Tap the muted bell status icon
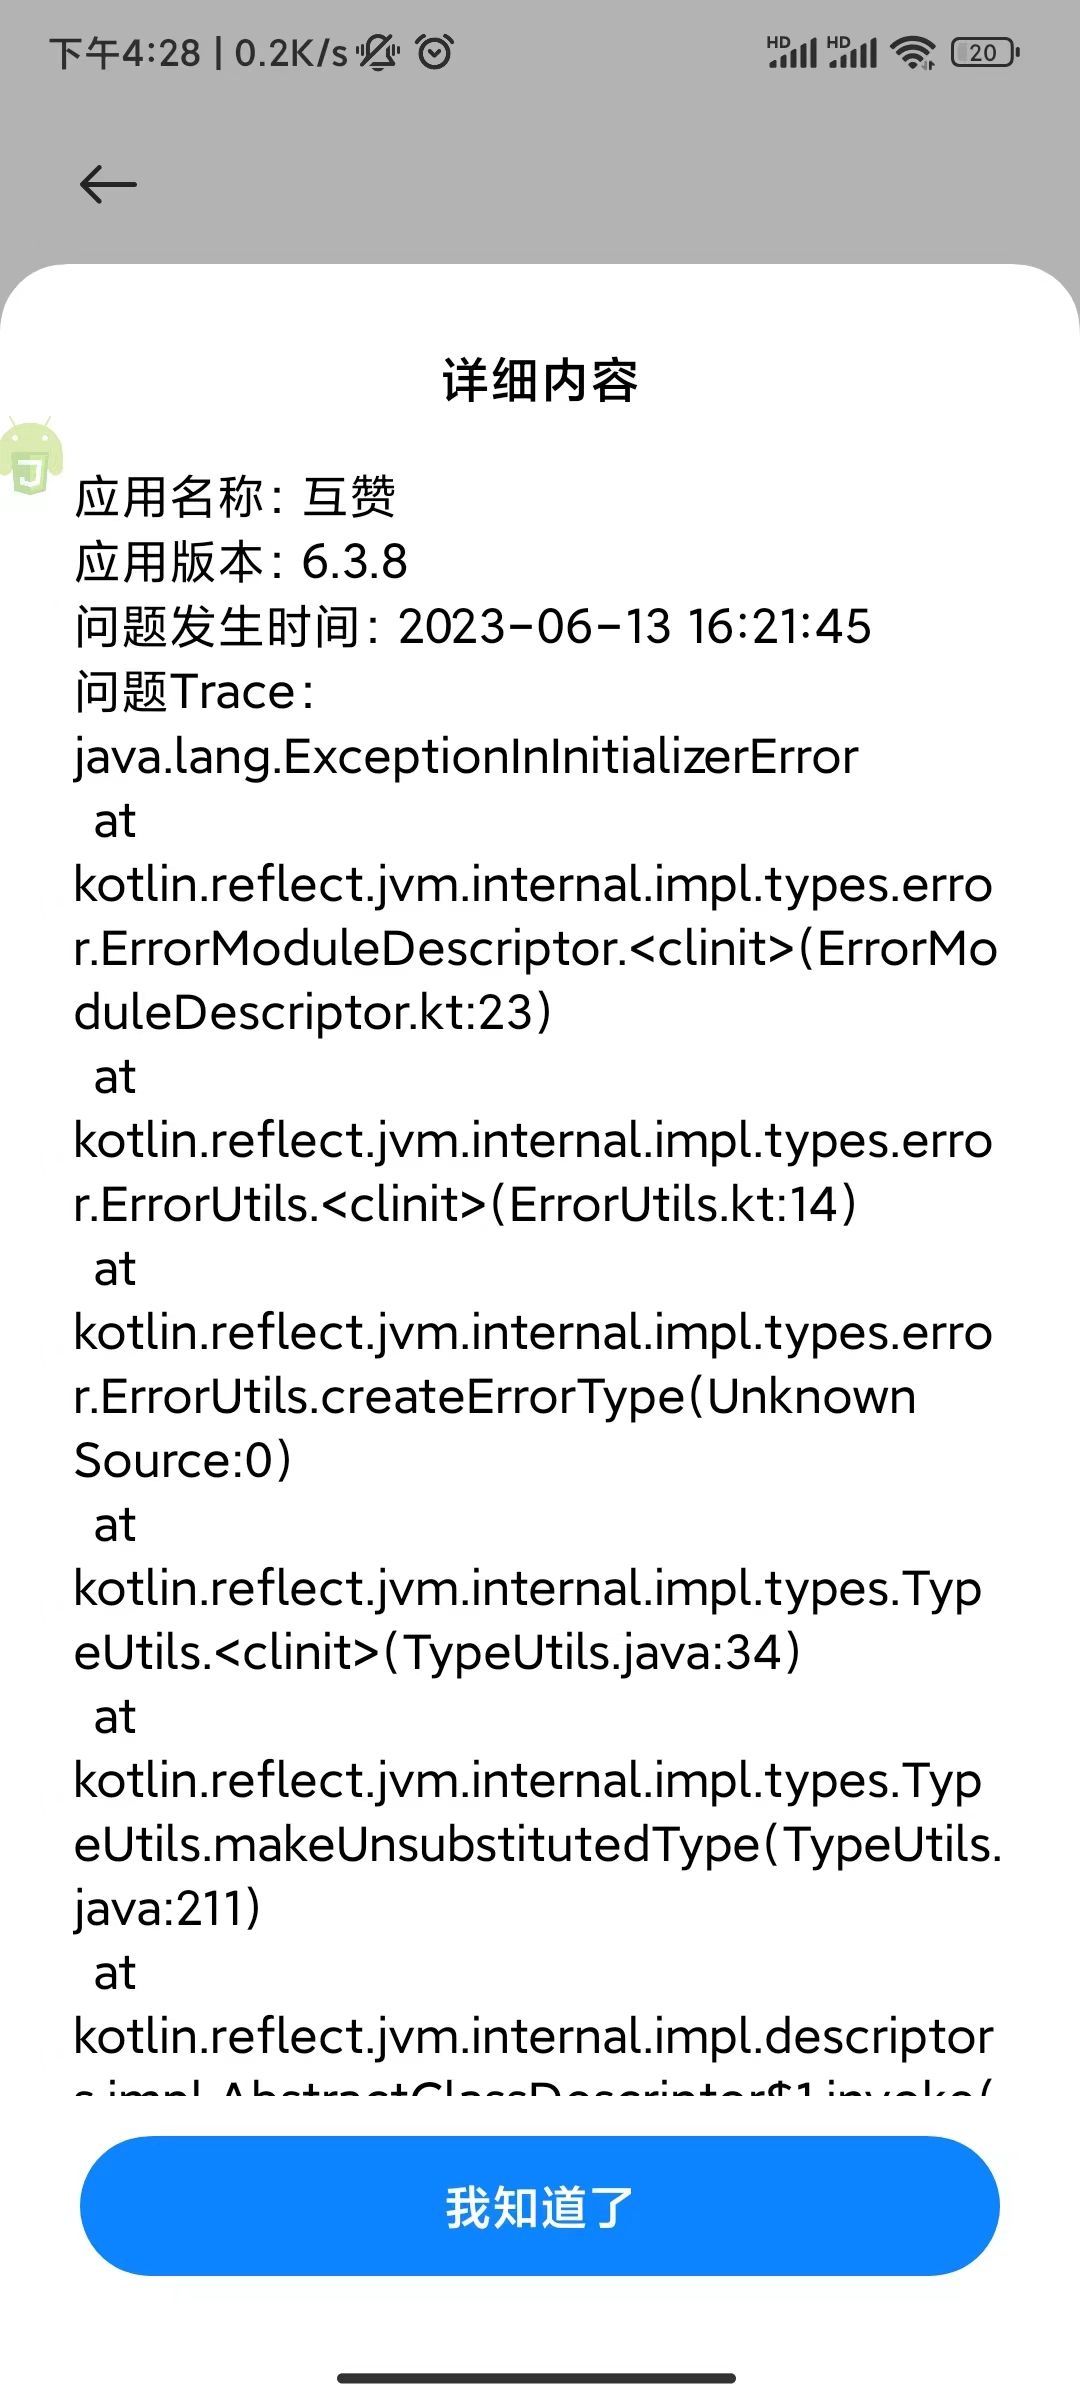The image size is (1080, 2400). click(378, 52)
